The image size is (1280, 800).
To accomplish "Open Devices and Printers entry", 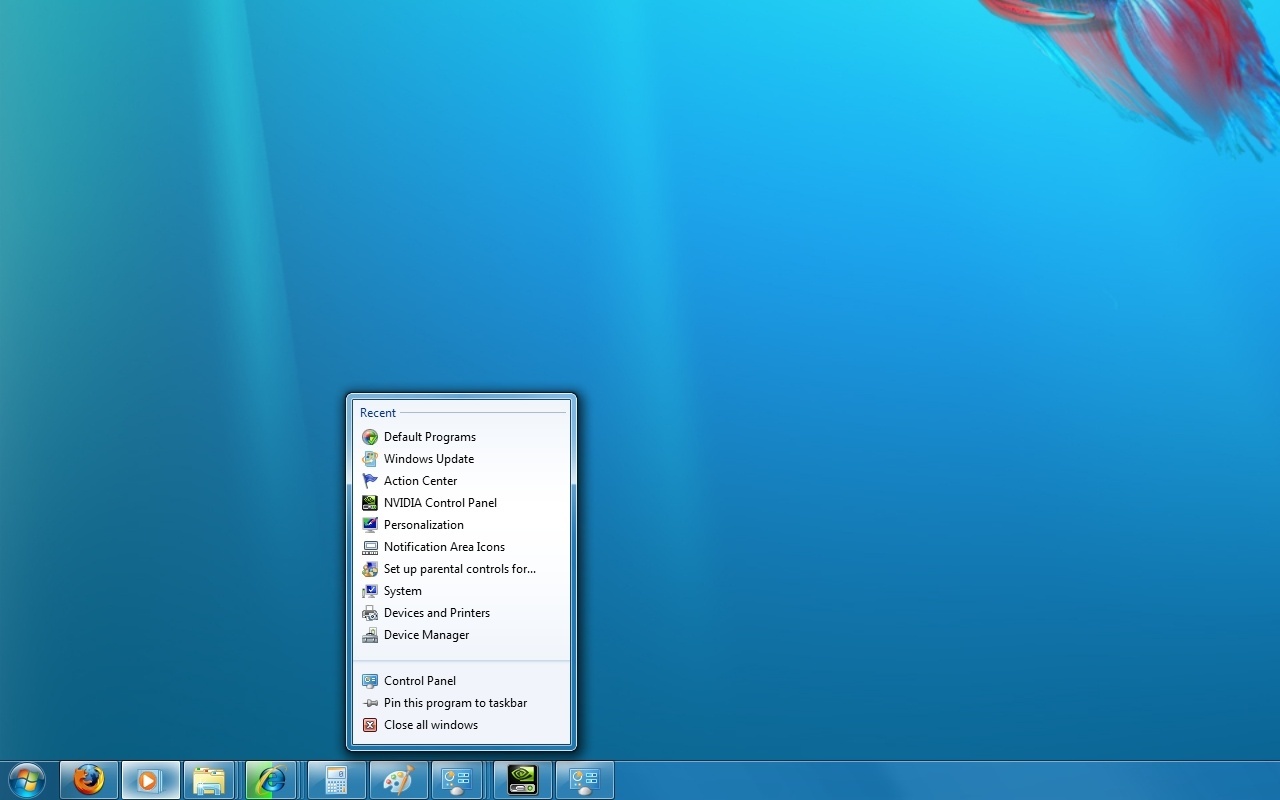I will pos(437,612).
